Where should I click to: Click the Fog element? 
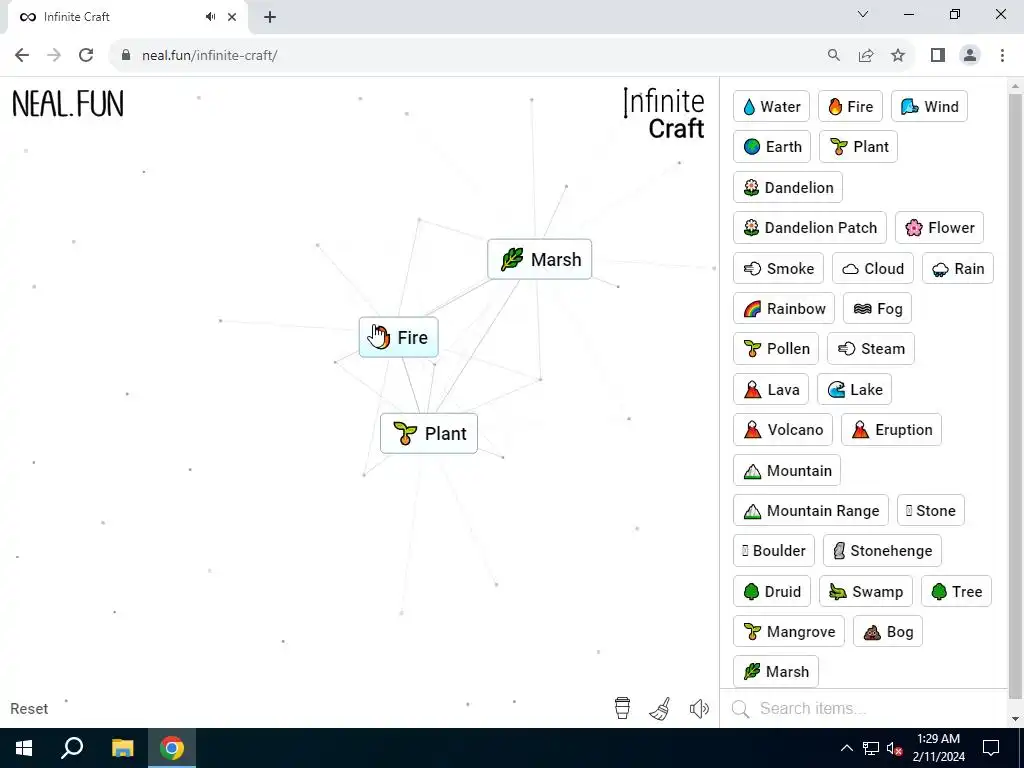coord(877,308)
